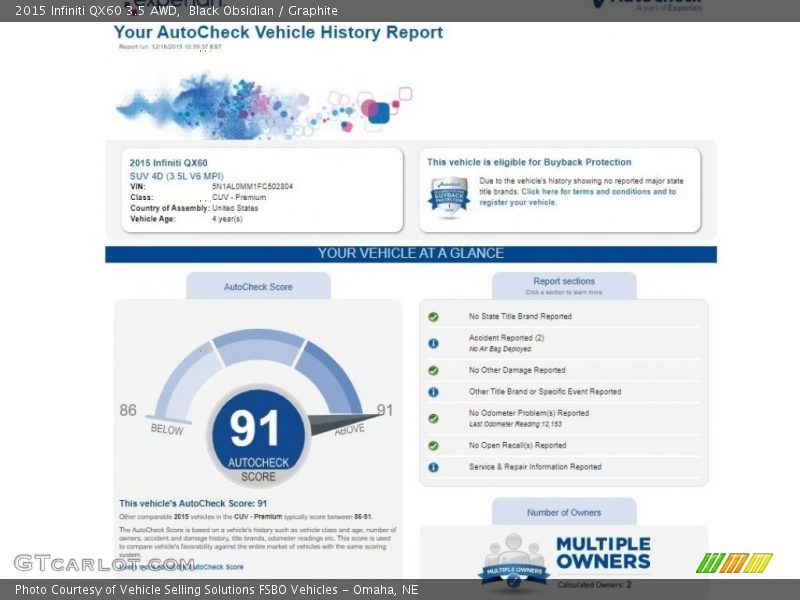Click green check beside No Odometer Problem(s) Reported
Viewport: 800px width, 600px height.
433,418
